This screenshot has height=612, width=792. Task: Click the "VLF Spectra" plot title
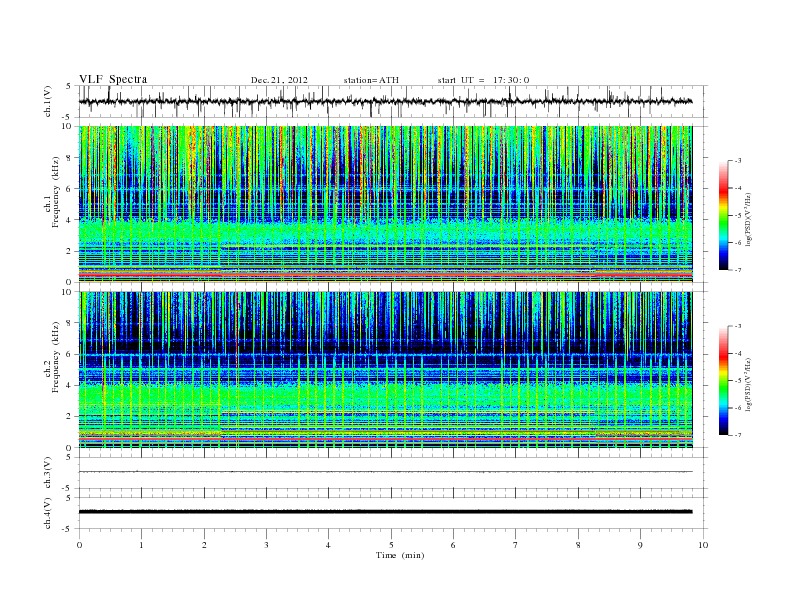click(113, 79)
